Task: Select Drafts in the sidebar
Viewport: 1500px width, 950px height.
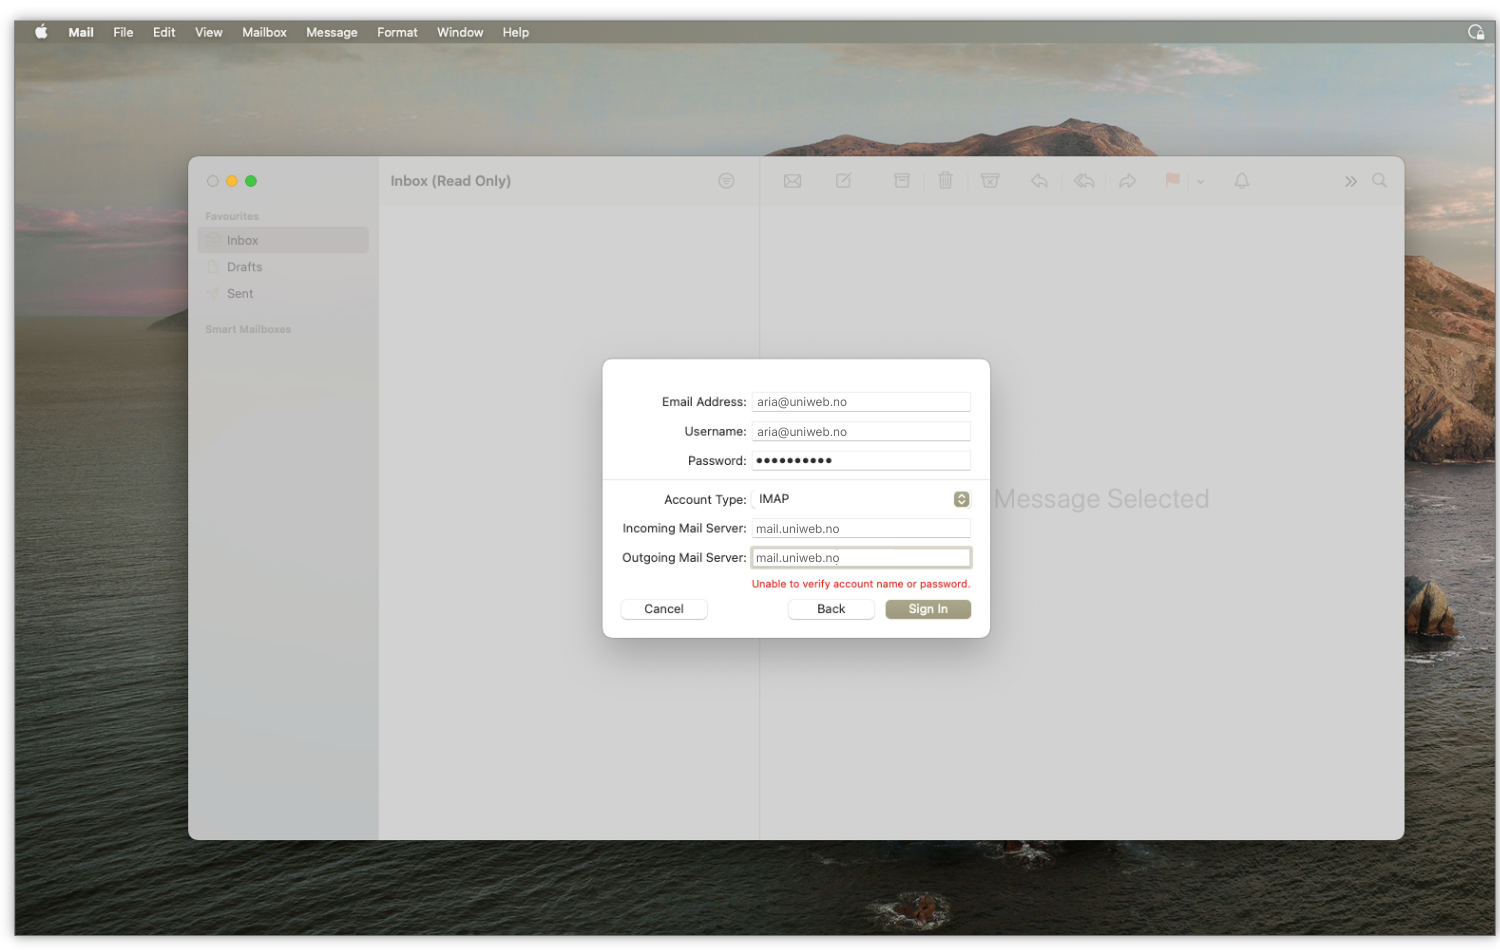Action: pos(283,267)
